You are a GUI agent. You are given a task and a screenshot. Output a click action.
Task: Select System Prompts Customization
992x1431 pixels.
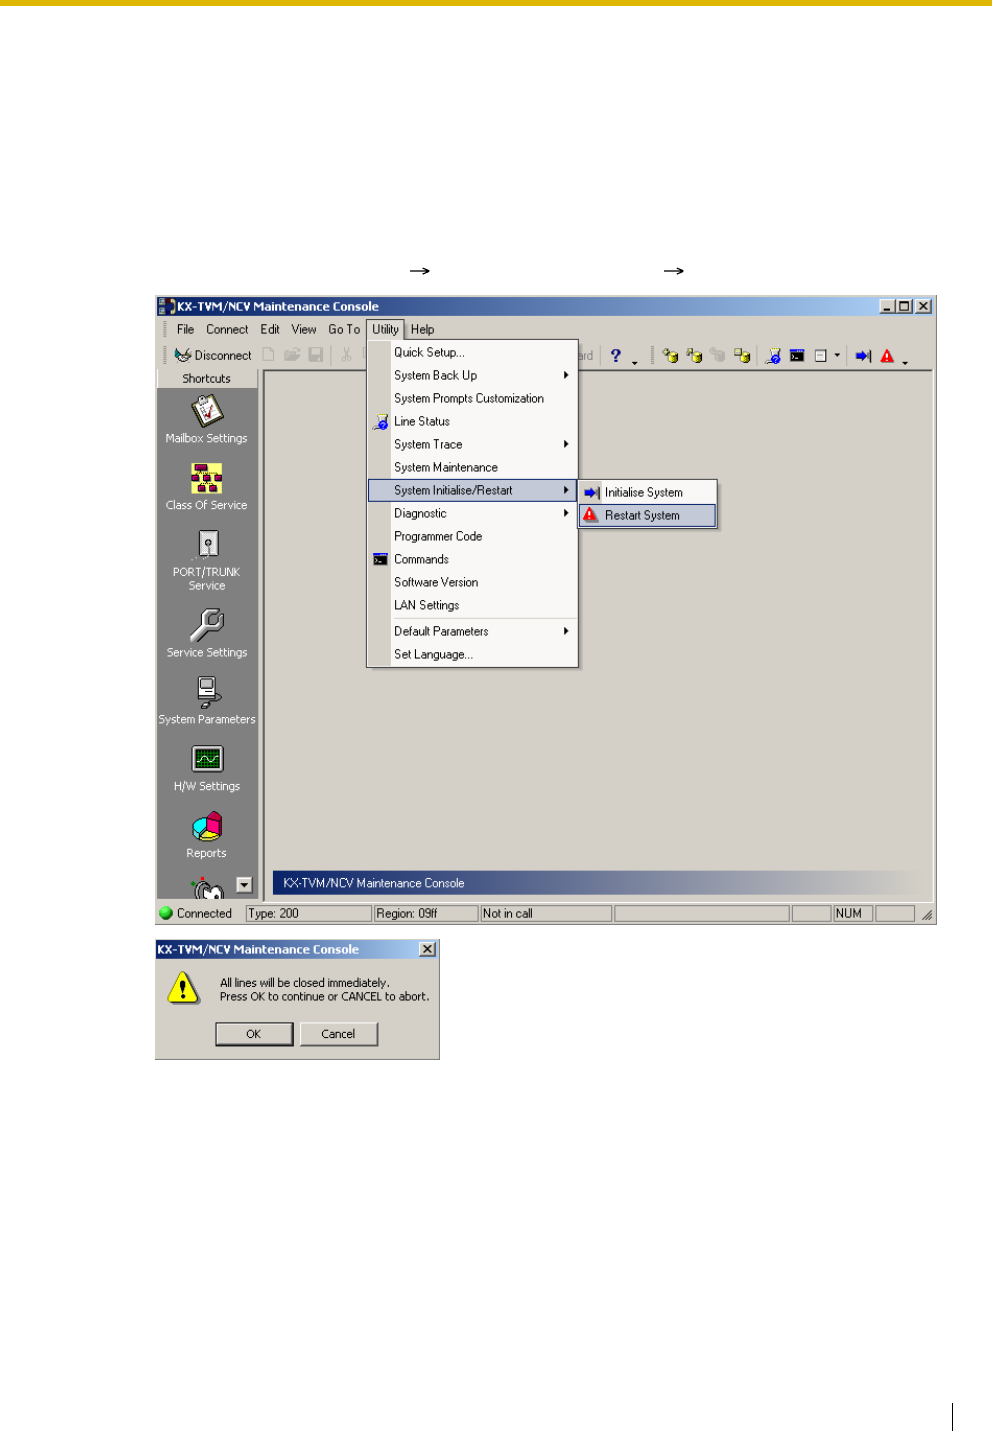472,398
